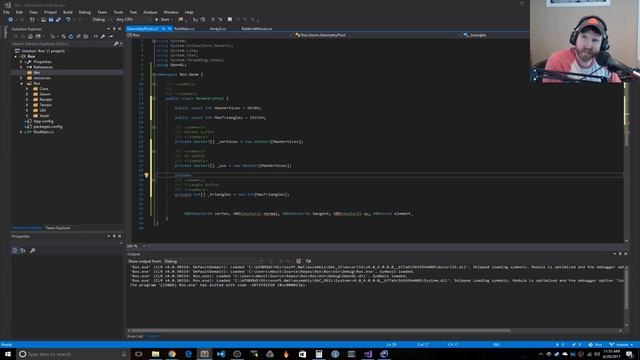Expand the References node
The width and height of the screenshot is (640, 360).
21,67
